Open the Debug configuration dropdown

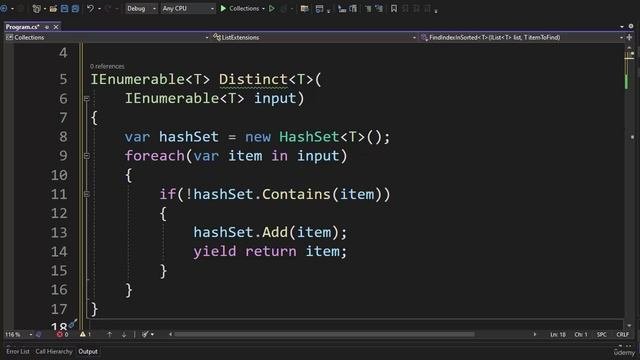141,9
